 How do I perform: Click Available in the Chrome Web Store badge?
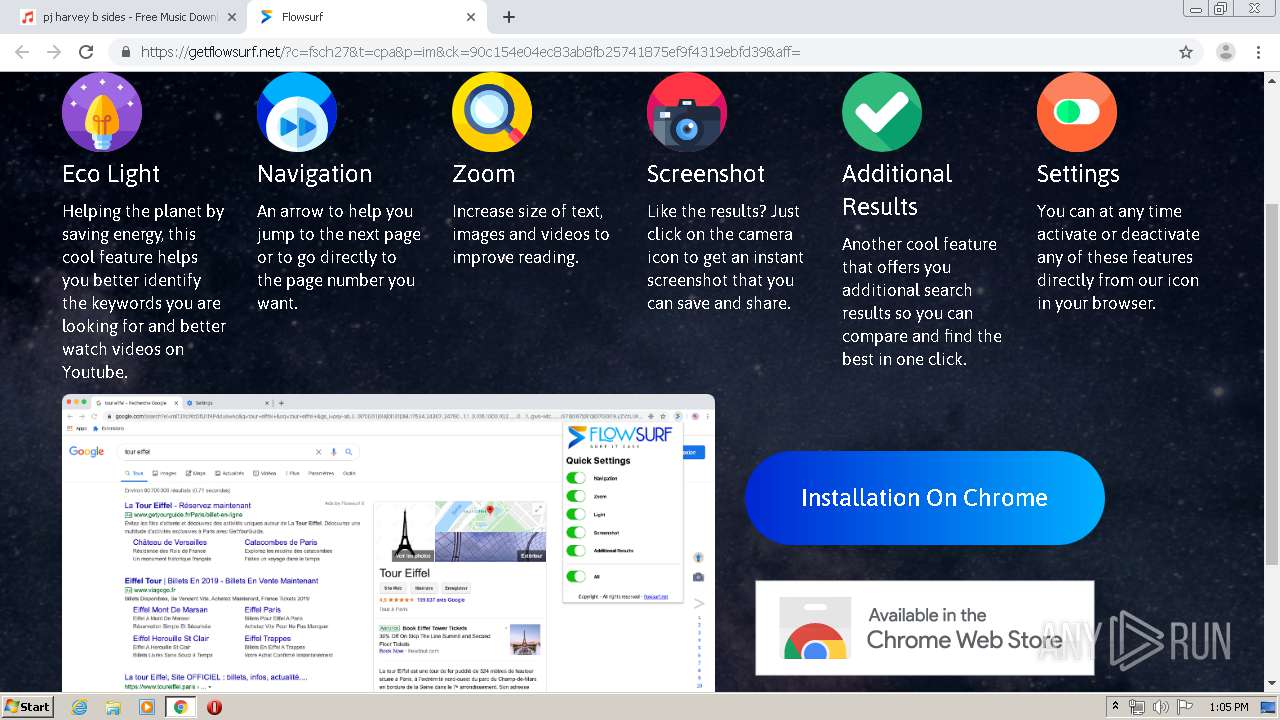[x=925, y=628]
